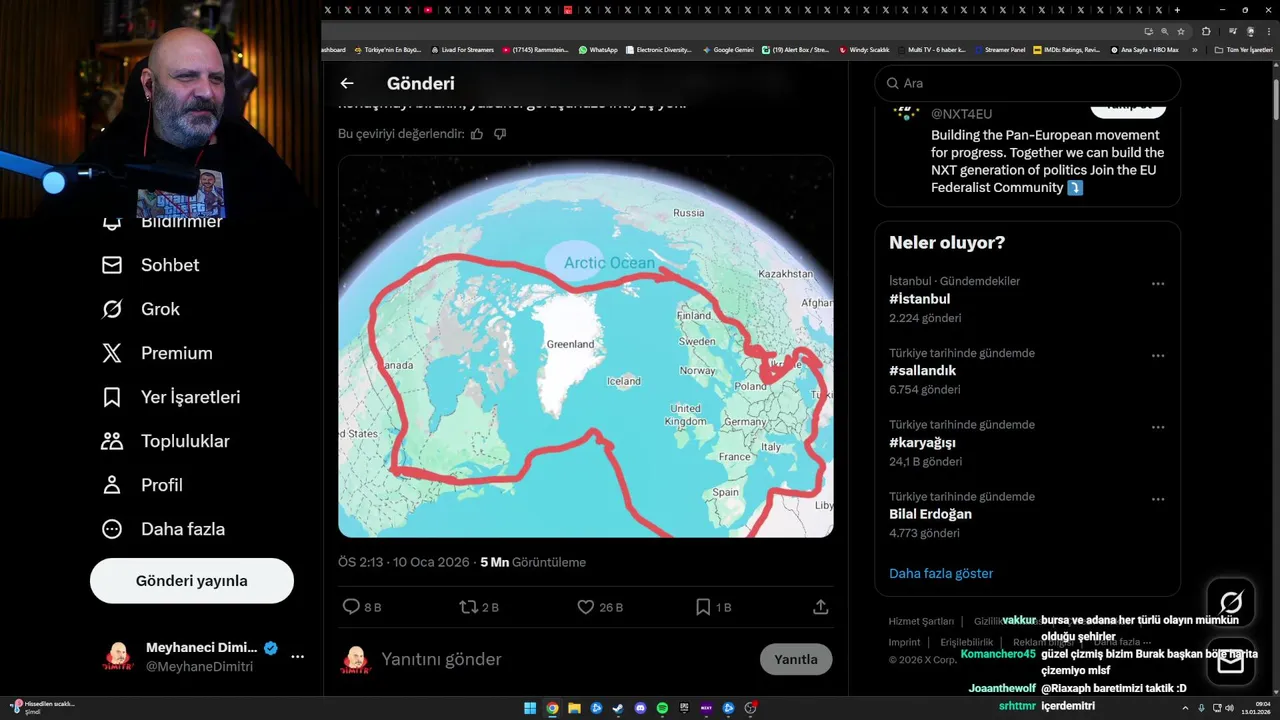Click the thumbs down translation rating icon
This screenshot has height=720, width=1280.
pos(500,134)
